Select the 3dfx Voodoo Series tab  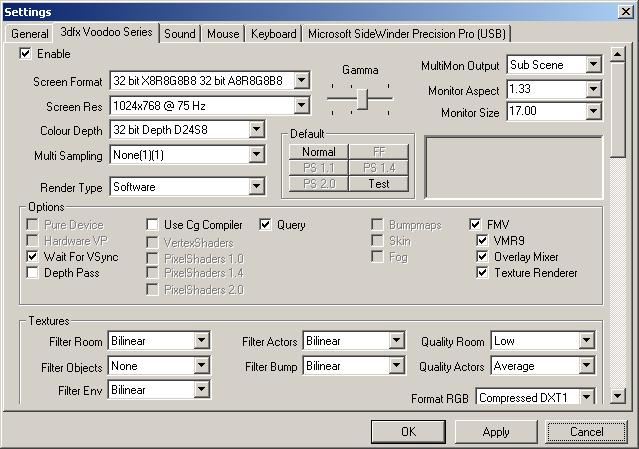coord(106,32)
